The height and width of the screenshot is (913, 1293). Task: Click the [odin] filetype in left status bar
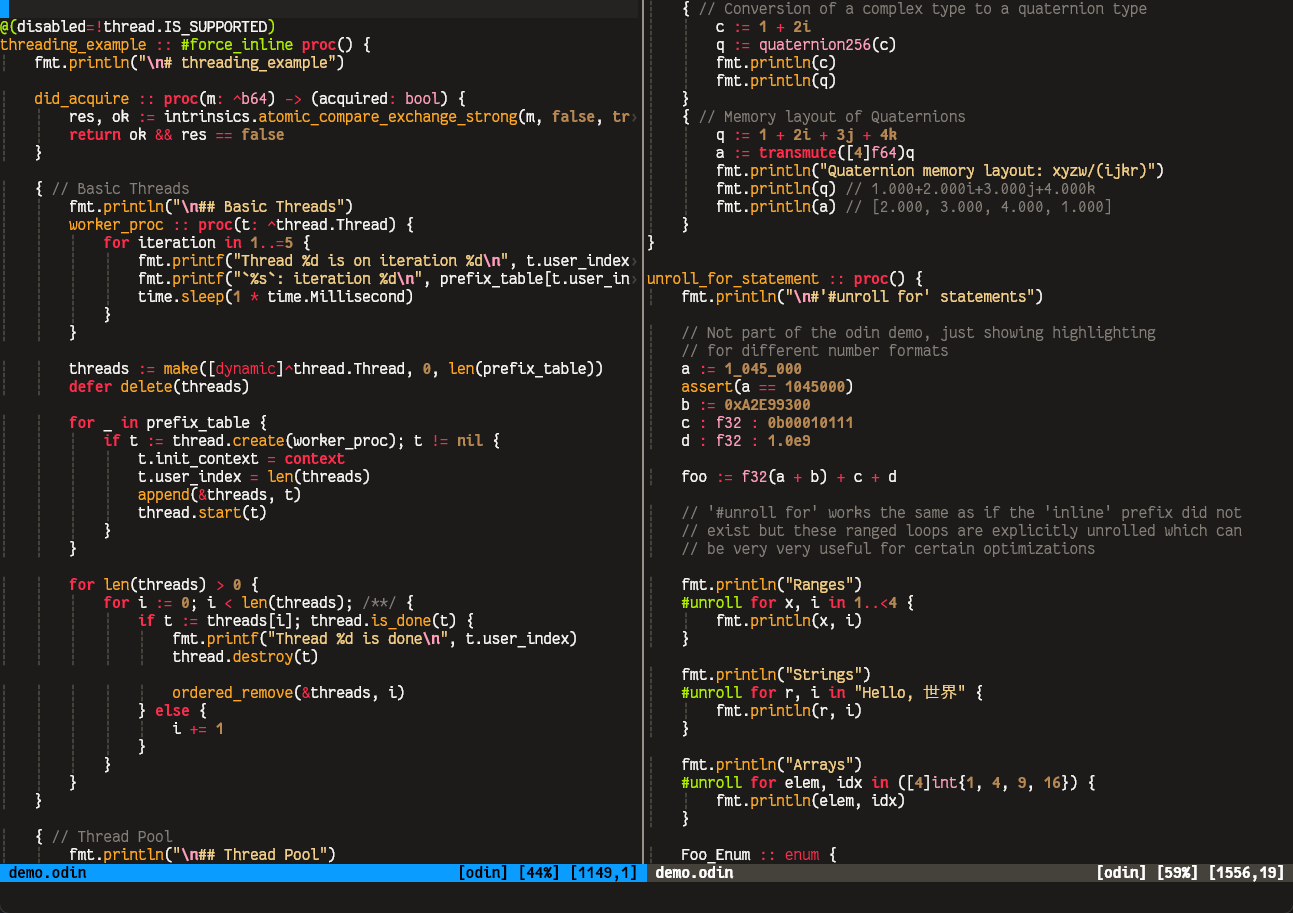point(483,873)
